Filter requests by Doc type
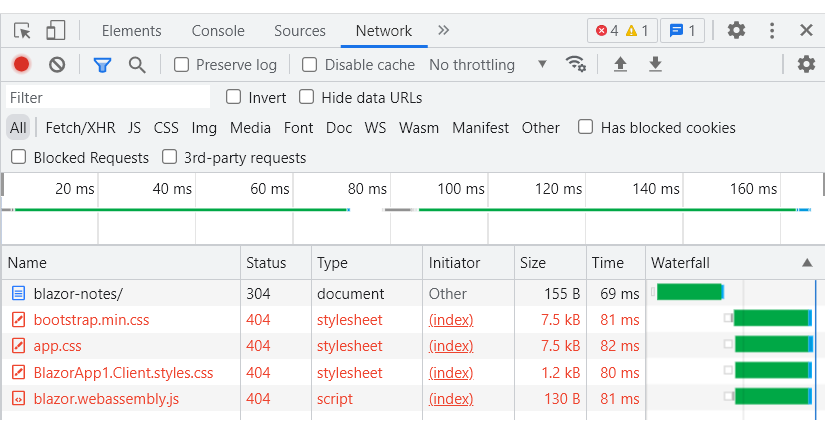Image resolution: width=825 pixels, height=433 pixels. tap(339, 128)
